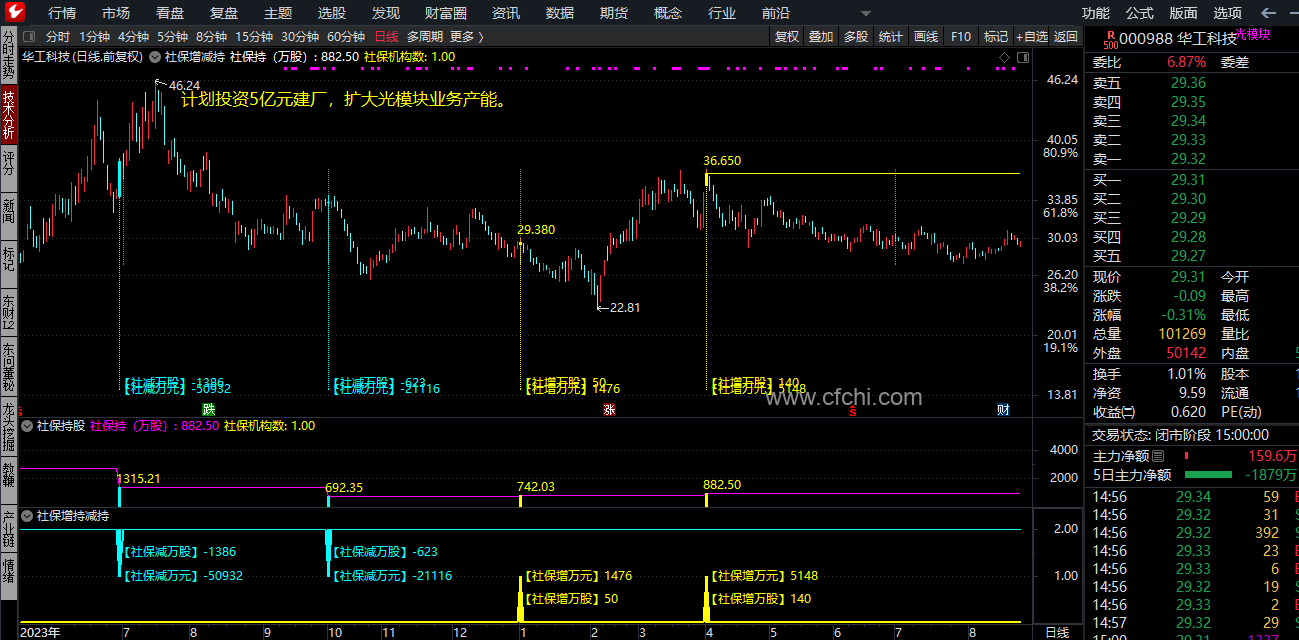Click the 画线 drawing button
Viewport: 1299px width, 640px height.
pos(926,36)
